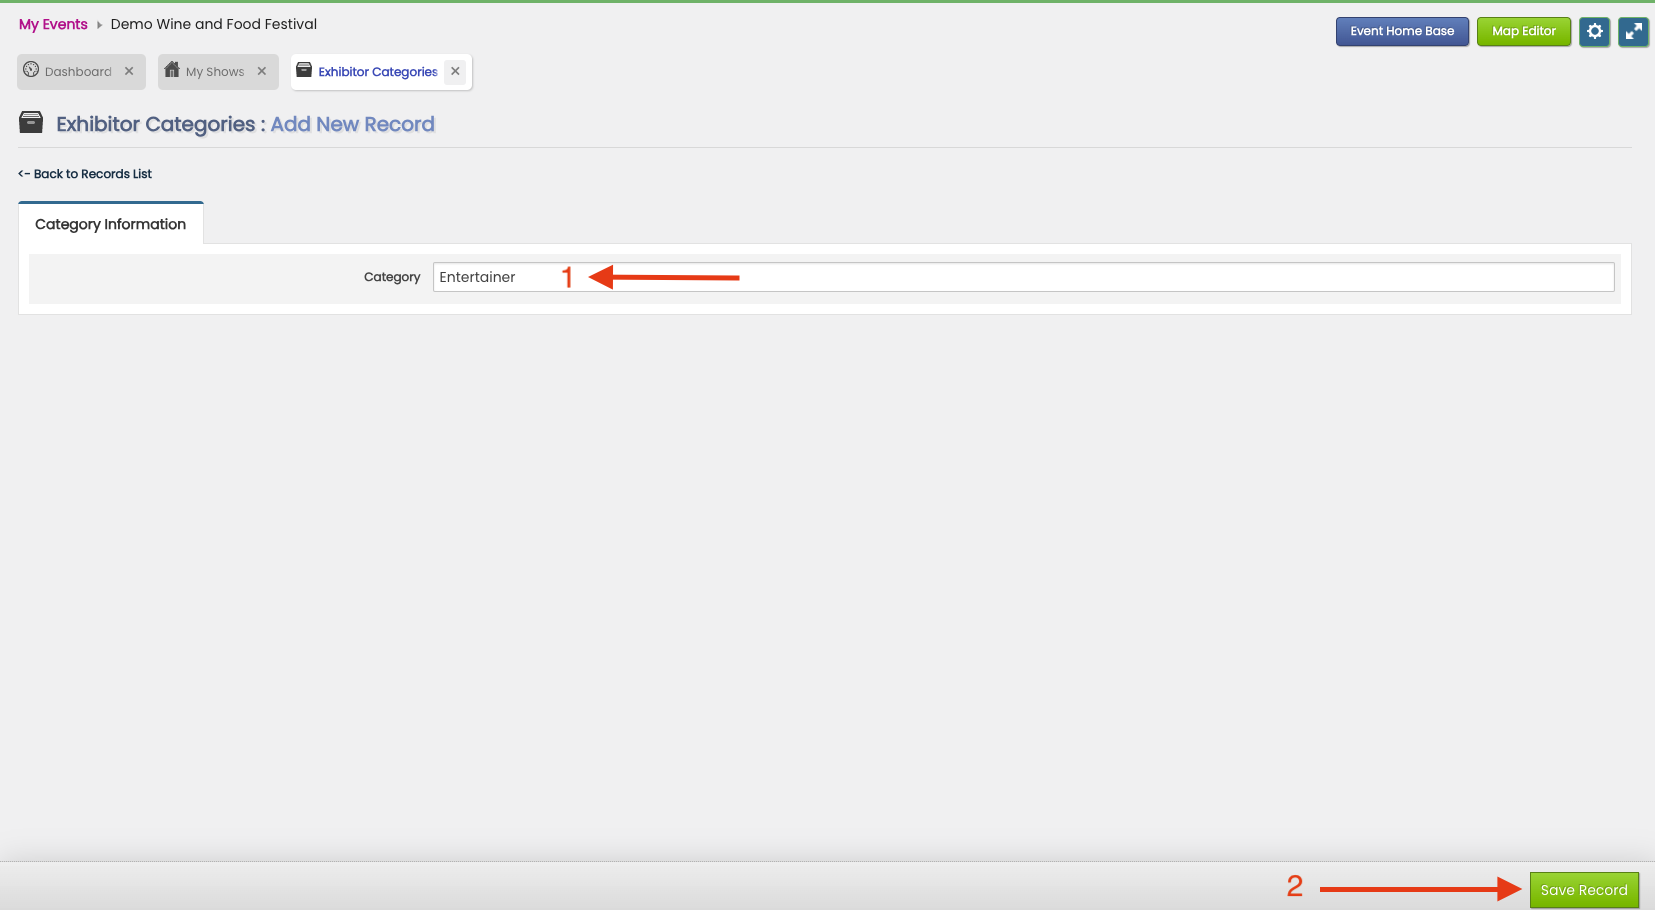Click the Category field label

point(392,277)
